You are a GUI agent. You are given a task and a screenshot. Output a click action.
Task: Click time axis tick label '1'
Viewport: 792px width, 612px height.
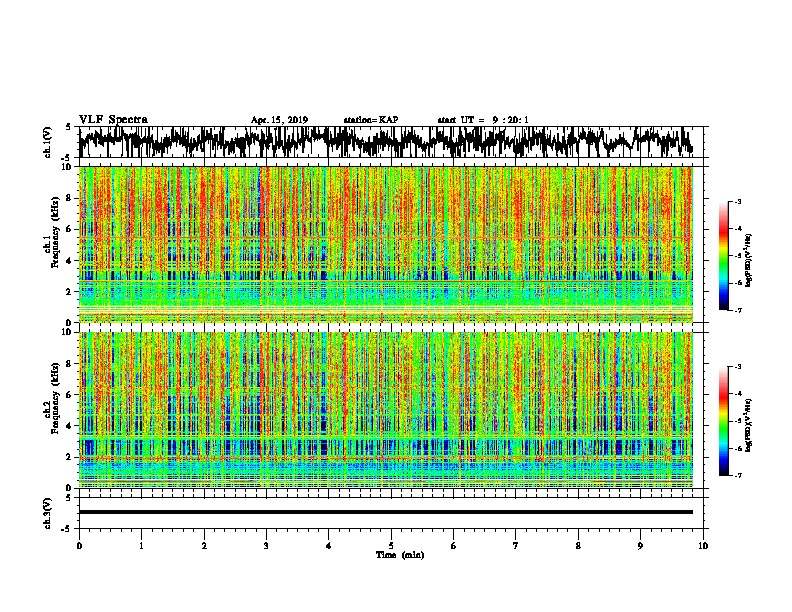point(141,546)
